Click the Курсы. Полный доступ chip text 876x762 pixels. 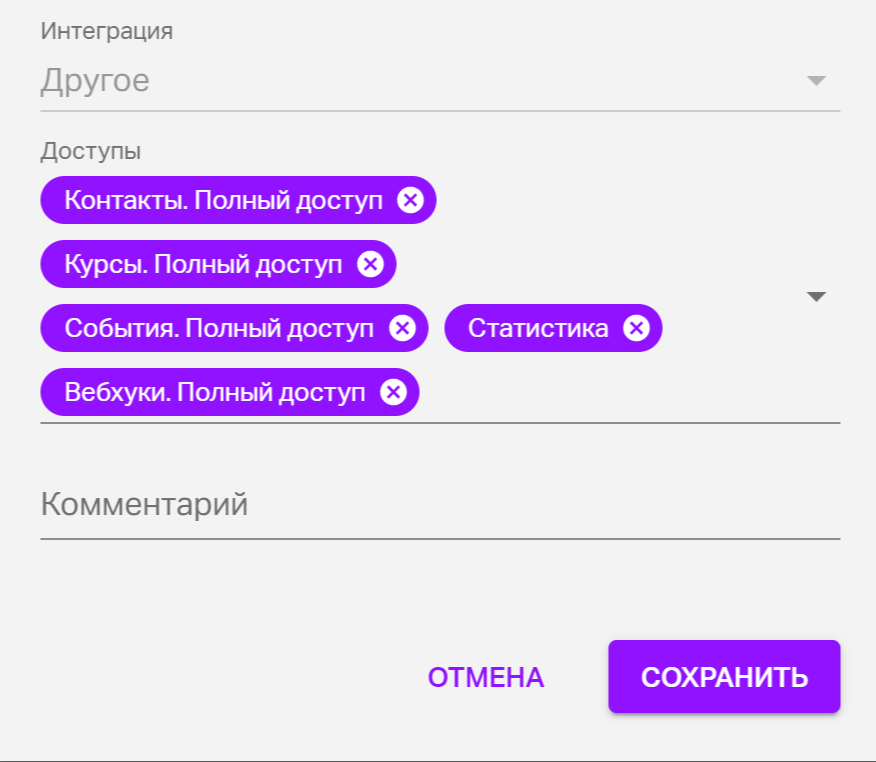pos(203,264)
